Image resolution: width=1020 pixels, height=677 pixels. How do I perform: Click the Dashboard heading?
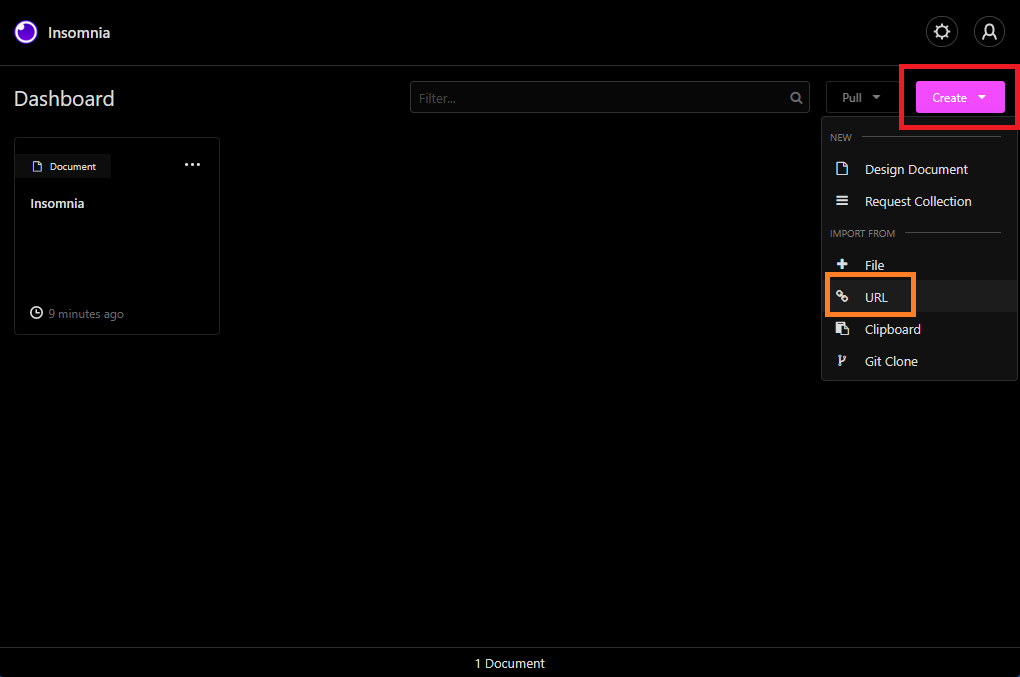click(64, 98)
